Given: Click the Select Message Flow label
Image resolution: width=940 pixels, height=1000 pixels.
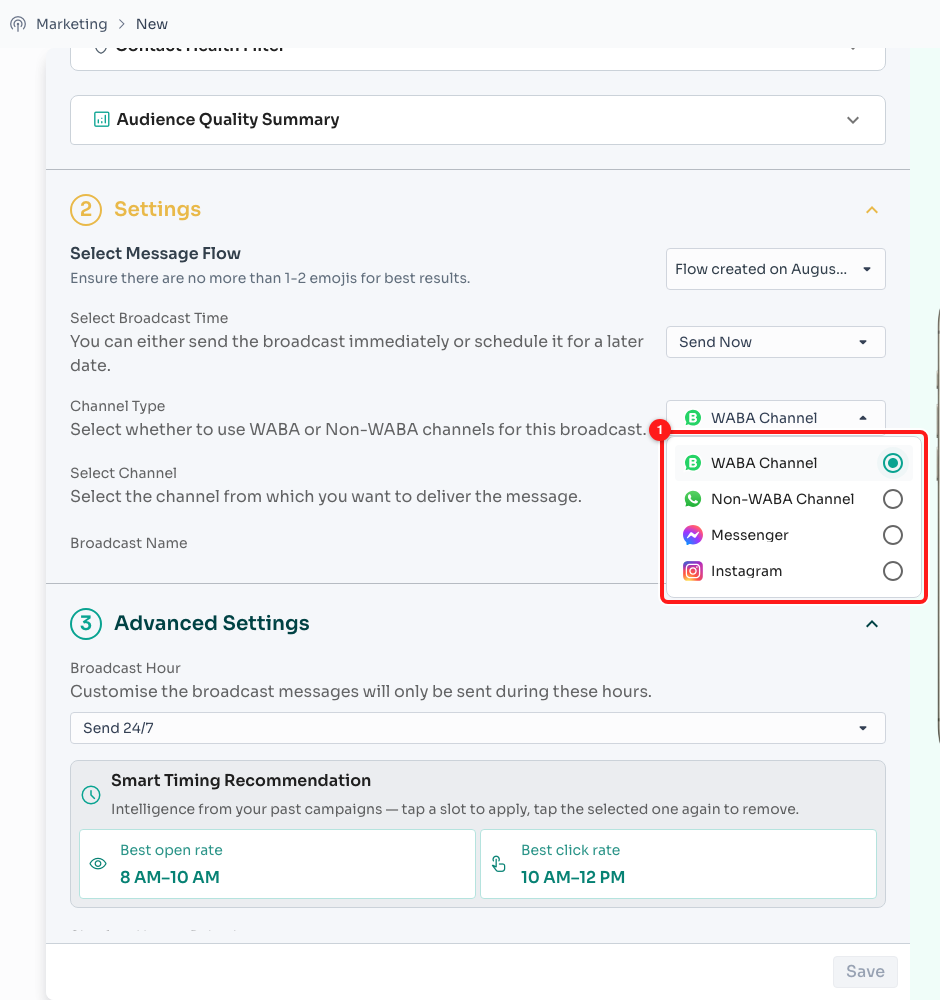Looking at the screenshot, I should (156, 253).
